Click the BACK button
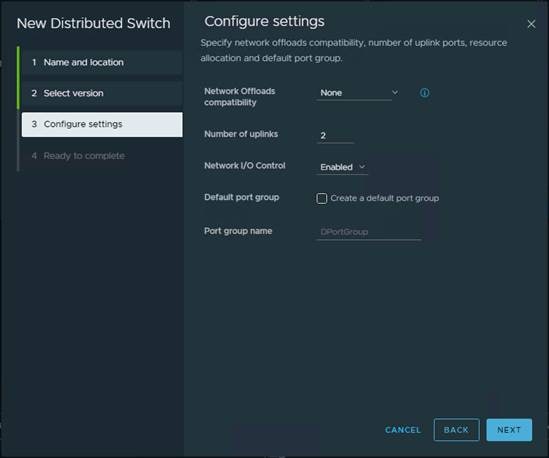Viewport: 549px width, 458px height. (456, 430)
